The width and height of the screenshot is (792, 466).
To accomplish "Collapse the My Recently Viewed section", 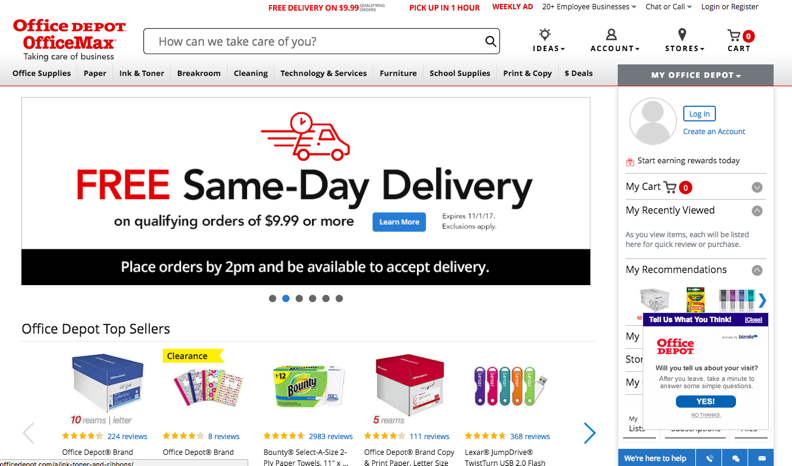I will [757, 211].
